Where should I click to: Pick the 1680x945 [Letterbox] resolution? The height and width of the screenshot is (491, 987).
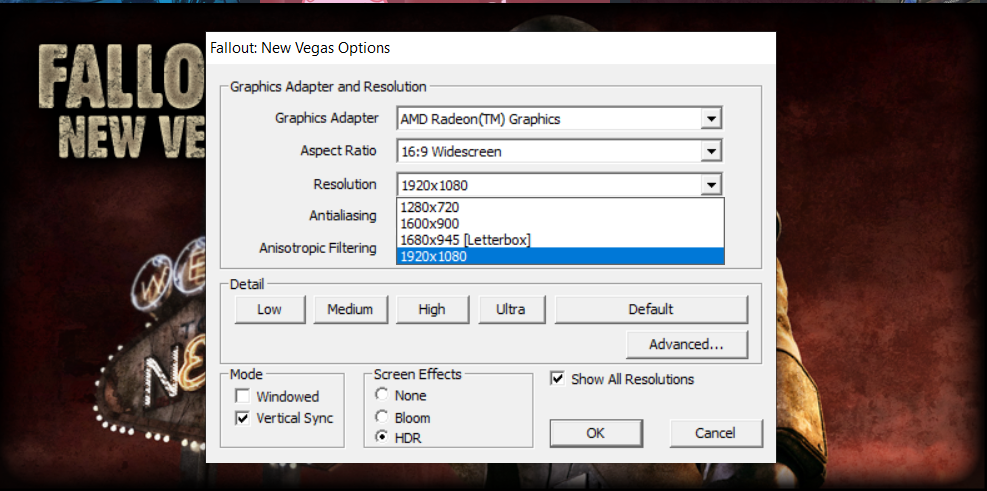tap(560, 240)
